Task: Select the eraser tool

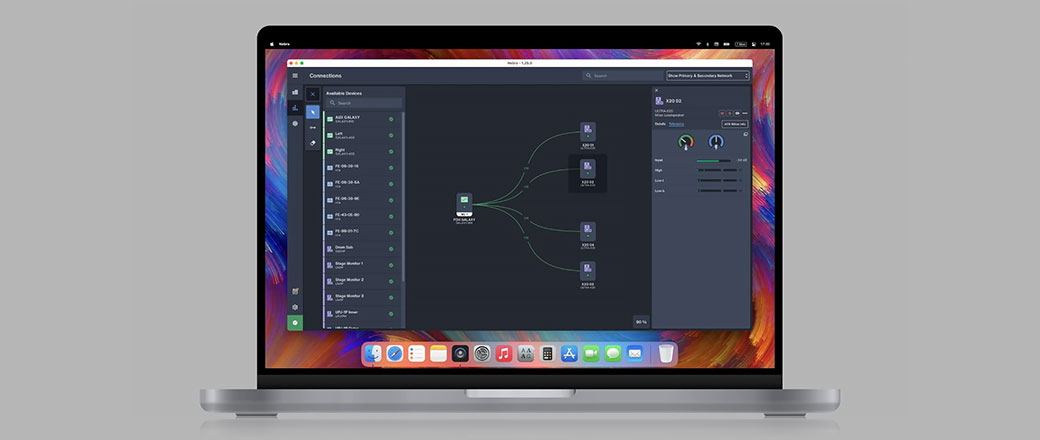Action: click(x=312, y=143)
